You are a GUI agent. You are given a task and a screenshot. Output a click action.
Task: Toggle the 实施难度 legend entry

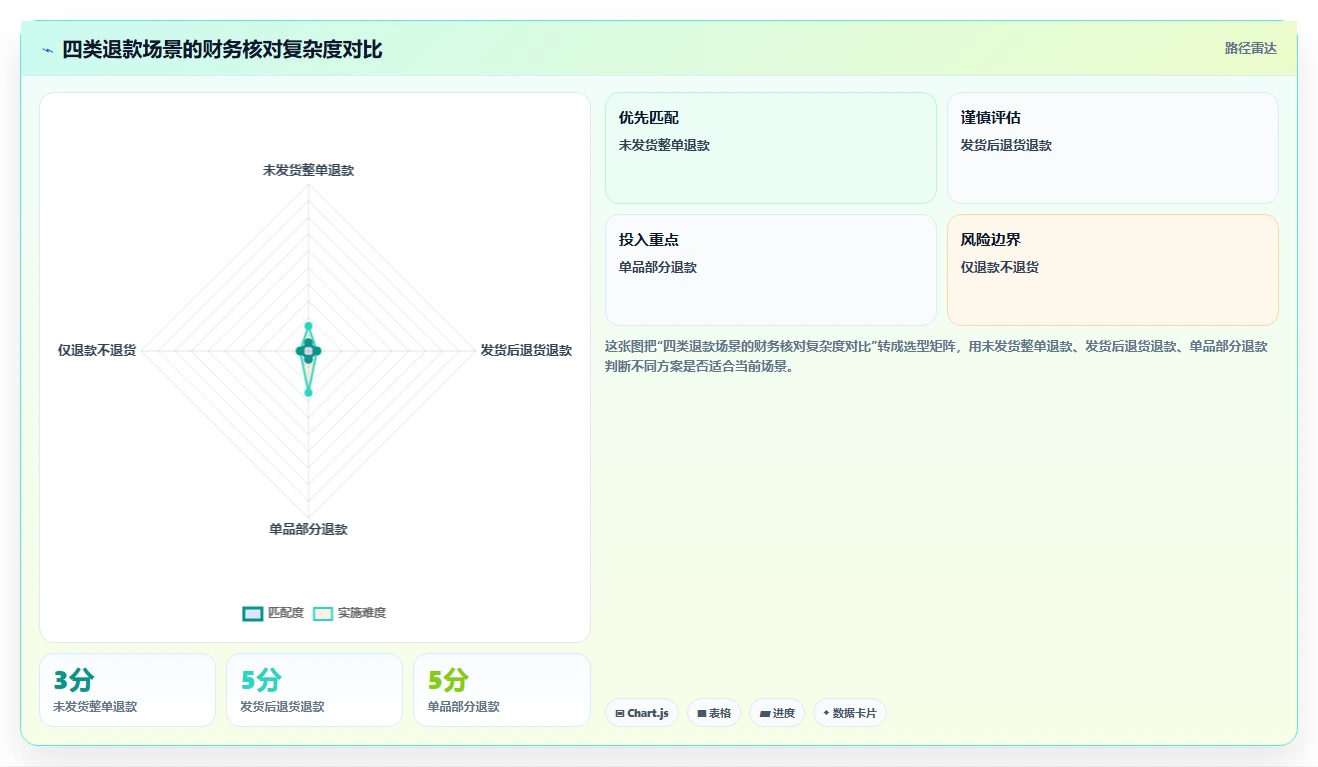point(349,613)
